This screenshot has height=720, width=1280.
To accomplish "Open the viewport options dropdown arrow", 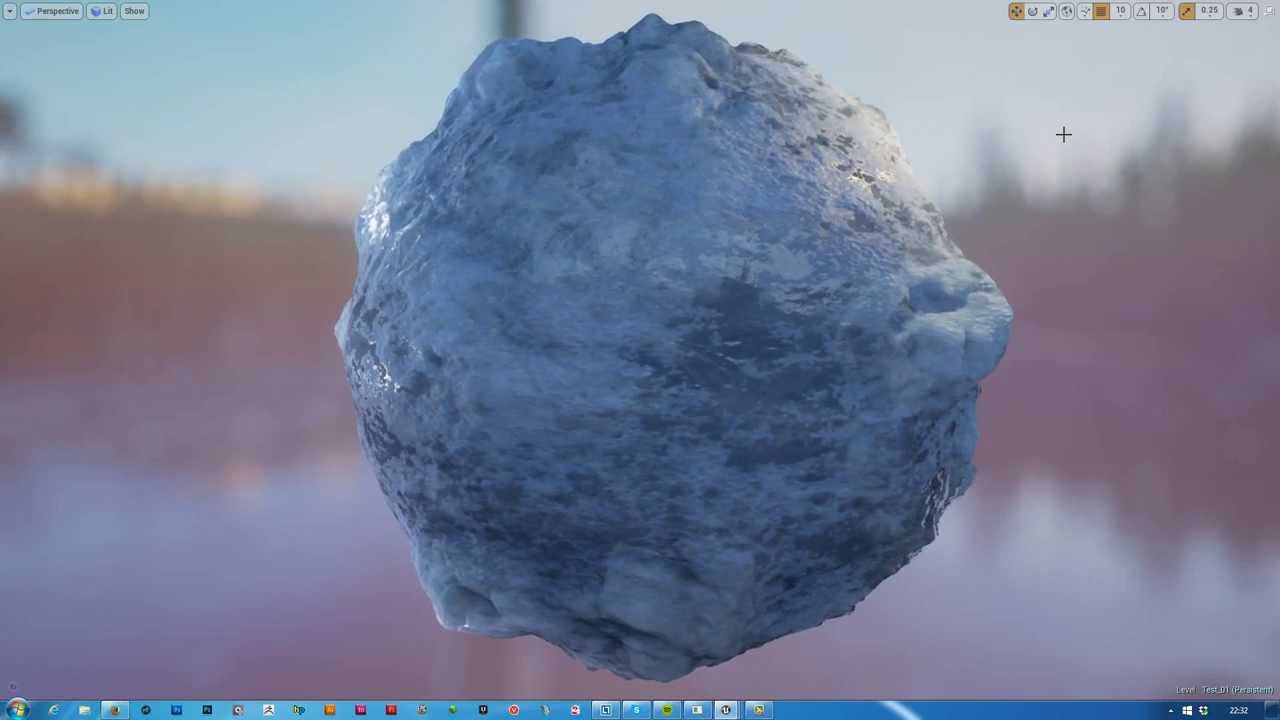I will tap(10, 11).
